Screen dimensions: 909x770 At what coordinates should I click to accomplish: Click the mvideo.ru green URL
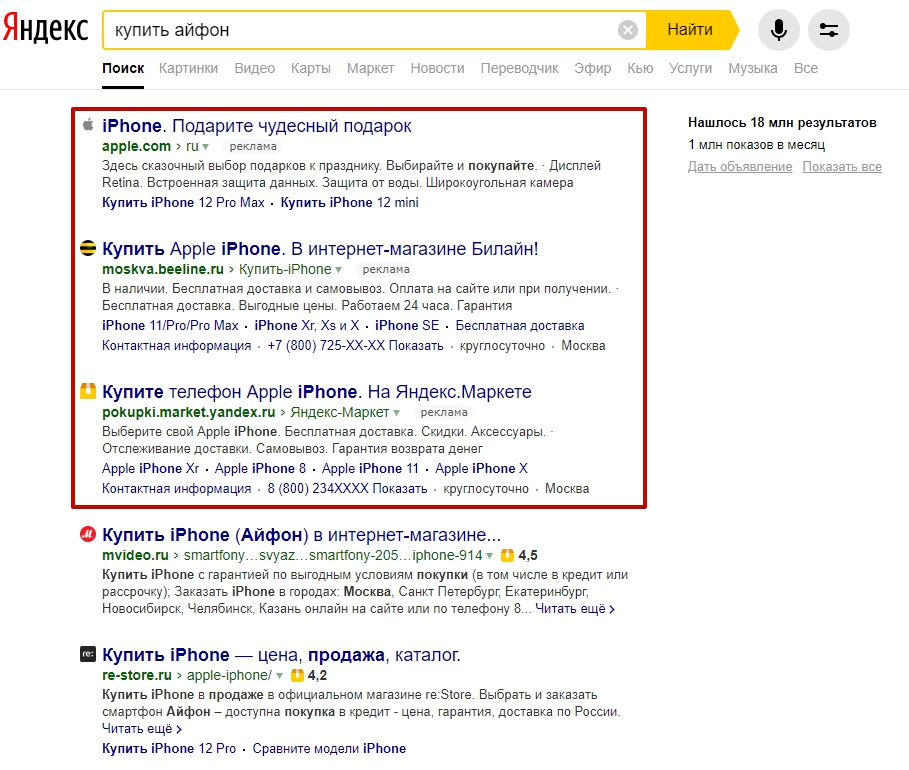pos(135,555)
